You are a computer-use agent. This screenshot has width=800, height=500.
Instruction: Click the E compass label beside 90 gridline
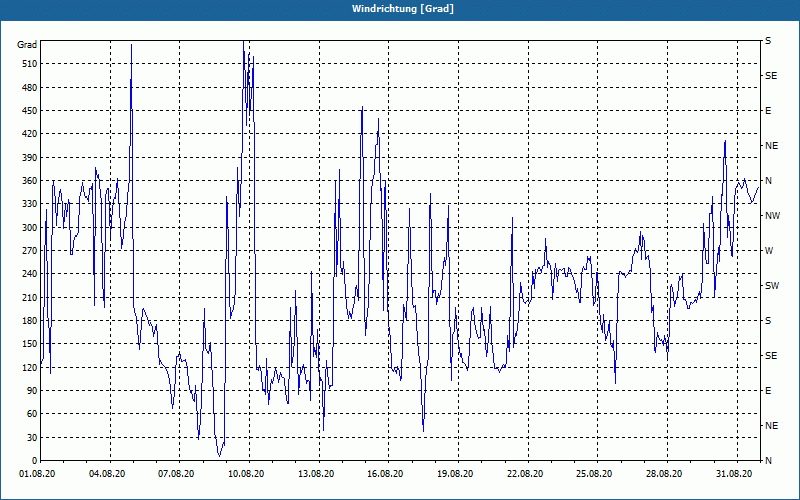[x=768, y=390]
